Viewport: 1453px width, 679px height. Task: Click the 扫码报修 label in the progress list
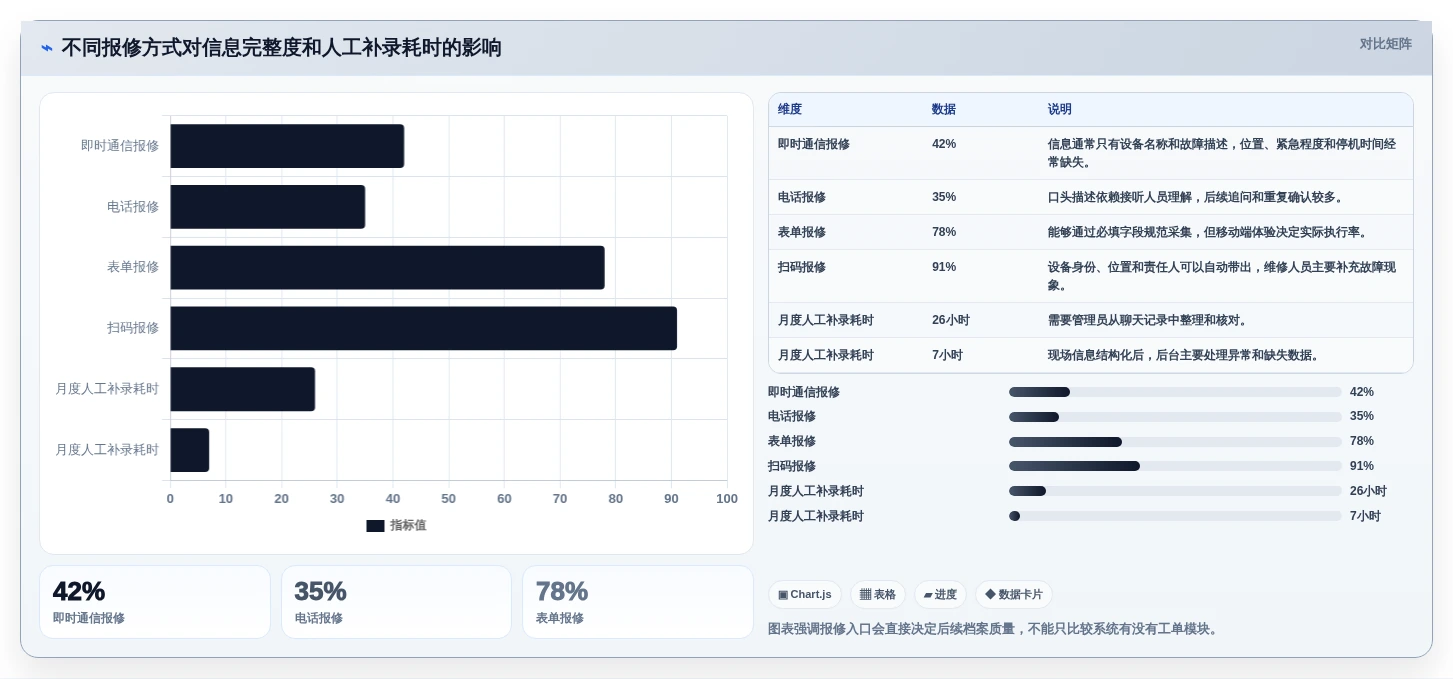[x=792, y=466]
